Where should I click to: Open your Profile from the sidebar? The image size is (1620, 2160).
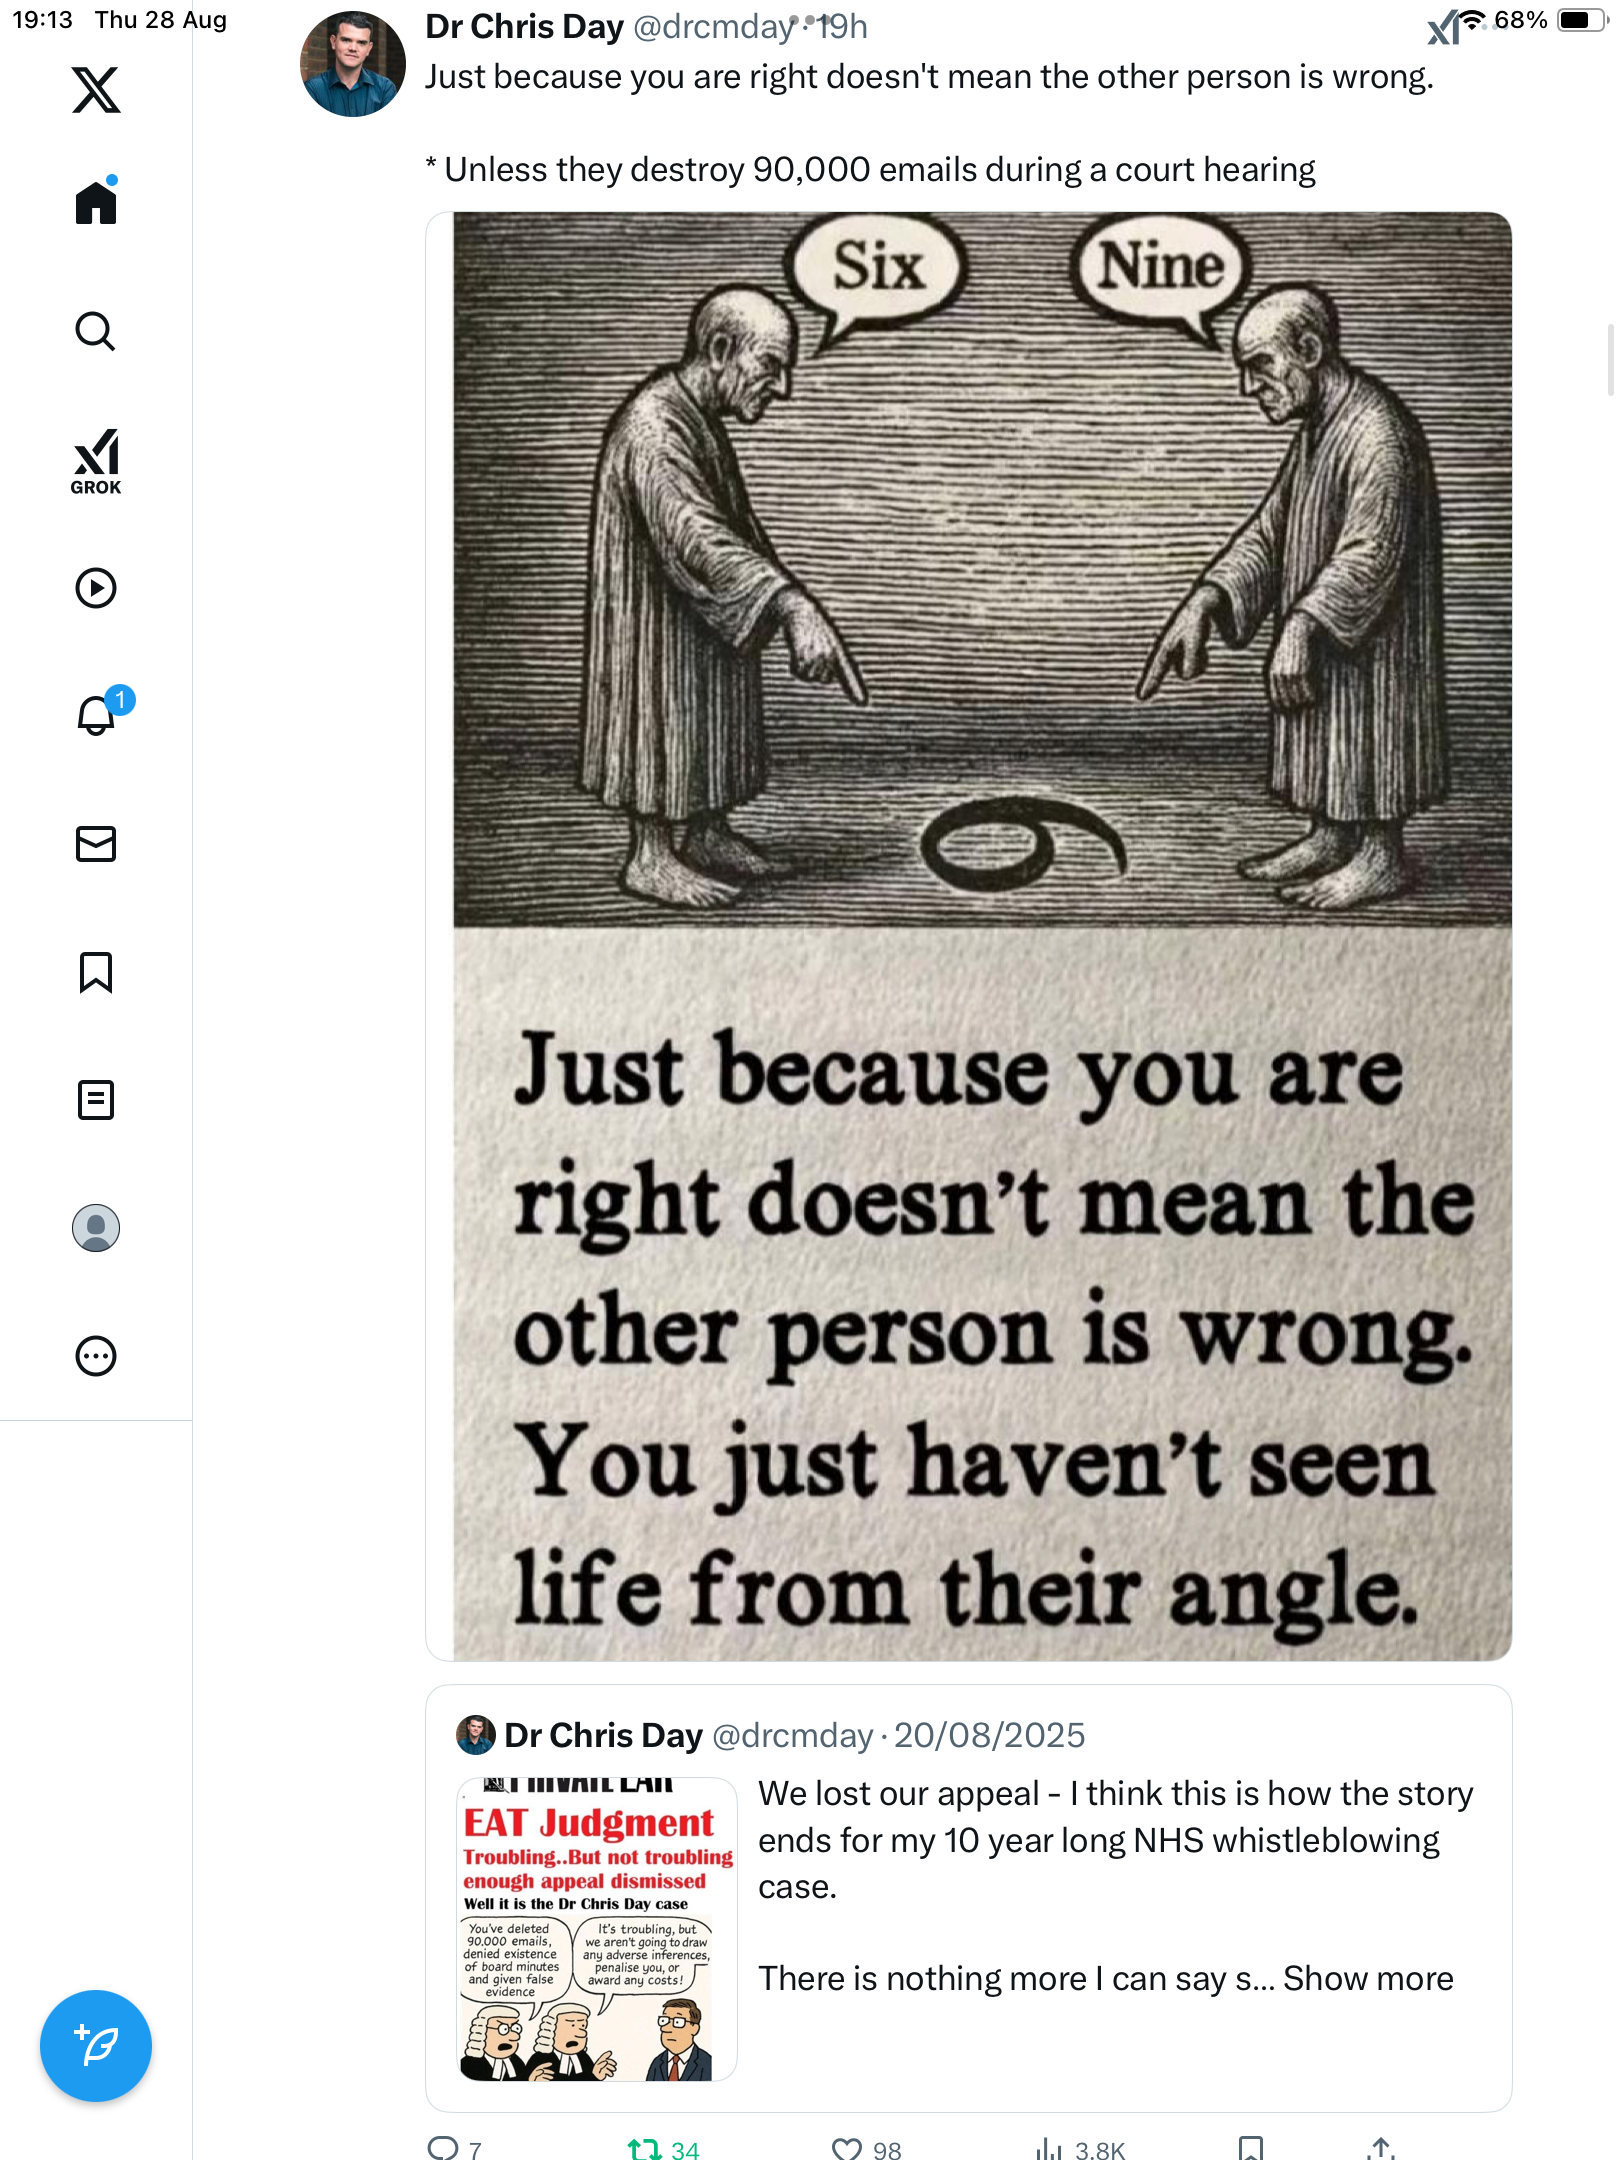[x=96, y=1228]
